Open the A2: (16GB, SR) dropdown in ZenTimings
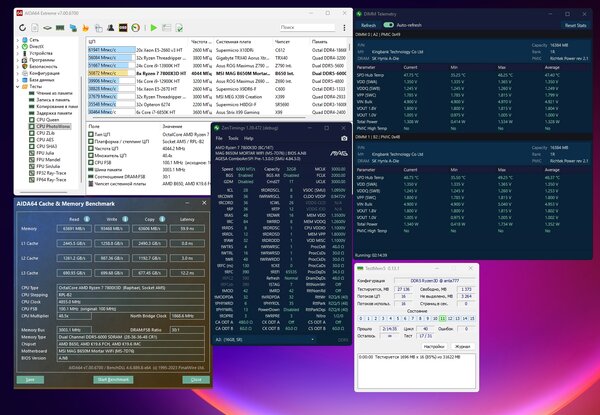Viewport: 600px width, 415px height. tap(265, 339)
